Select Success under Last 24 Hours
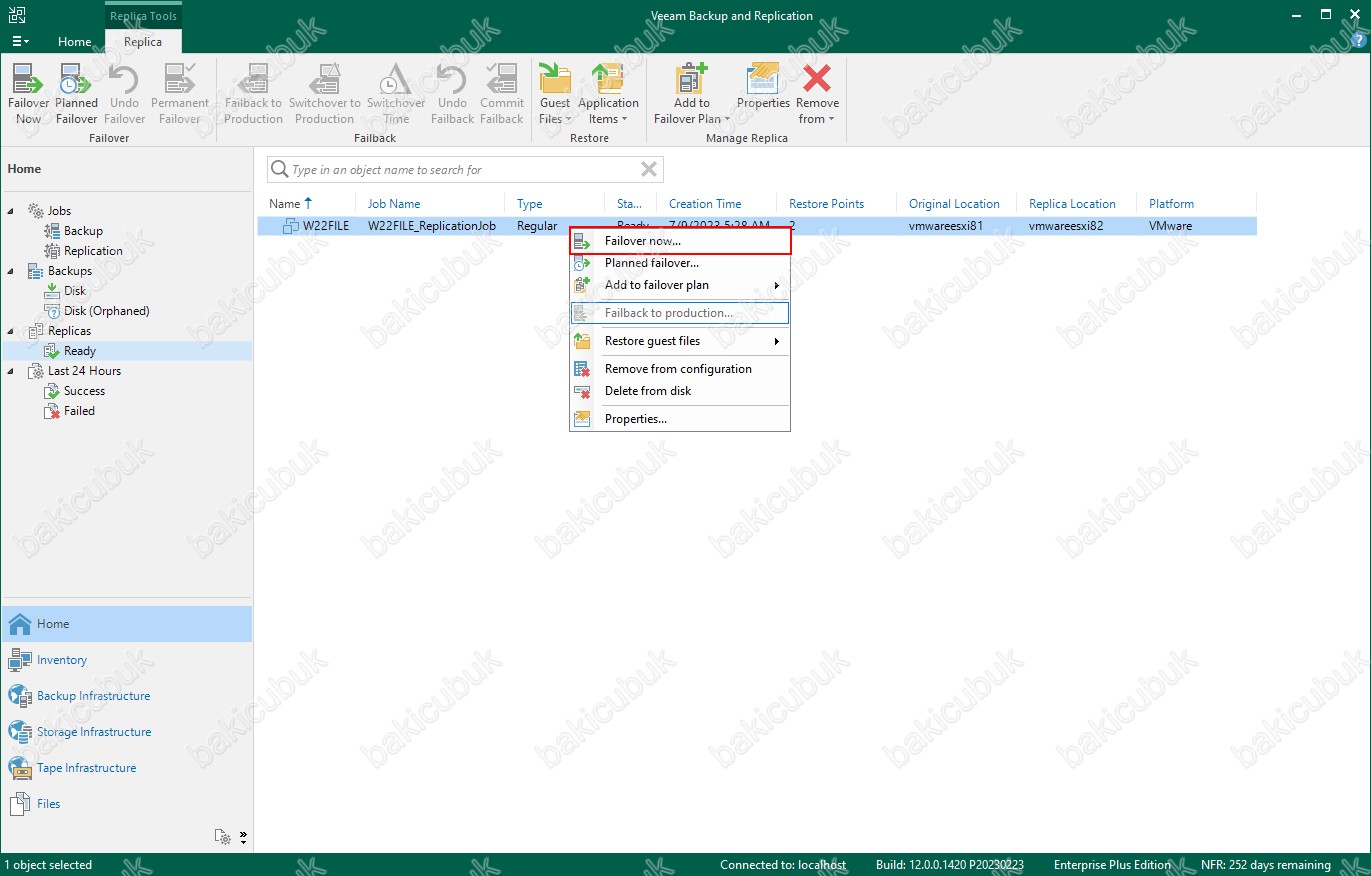Image resolution: width=1371 pixels, height=876 pixels. point(84,391)
